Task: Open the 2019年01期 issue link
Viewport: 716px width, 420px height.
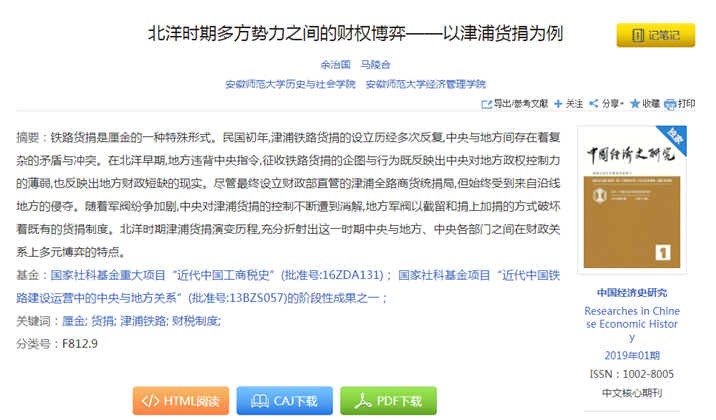Action: 631,356
